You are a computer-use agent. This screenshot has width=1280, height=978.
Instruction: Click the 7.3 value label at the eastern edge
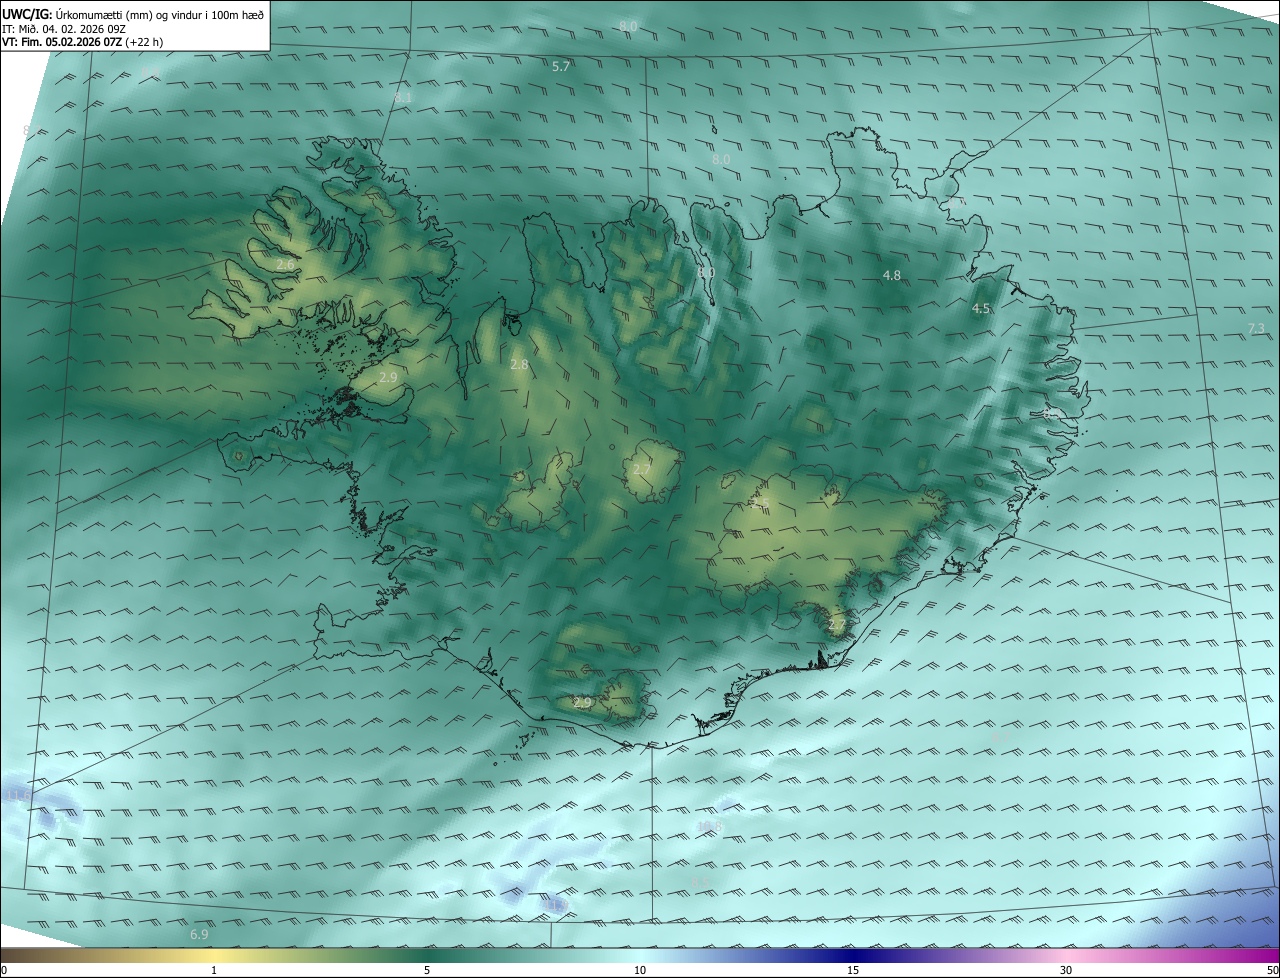1257,328
